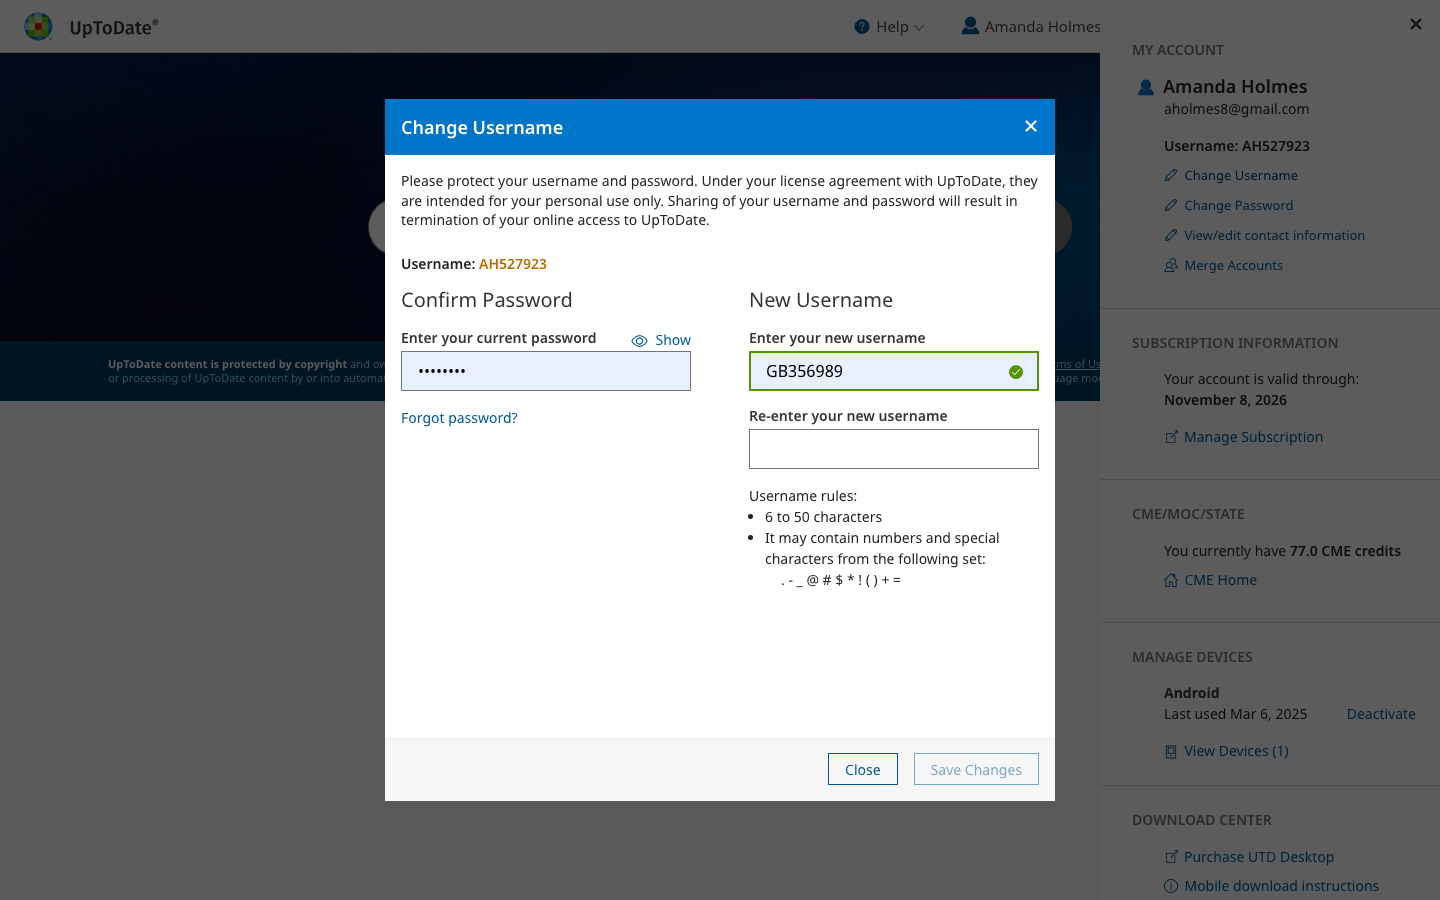1440x900 pixels.
Task: Open the Change Password link
Action: click(x=1239, y=206)
